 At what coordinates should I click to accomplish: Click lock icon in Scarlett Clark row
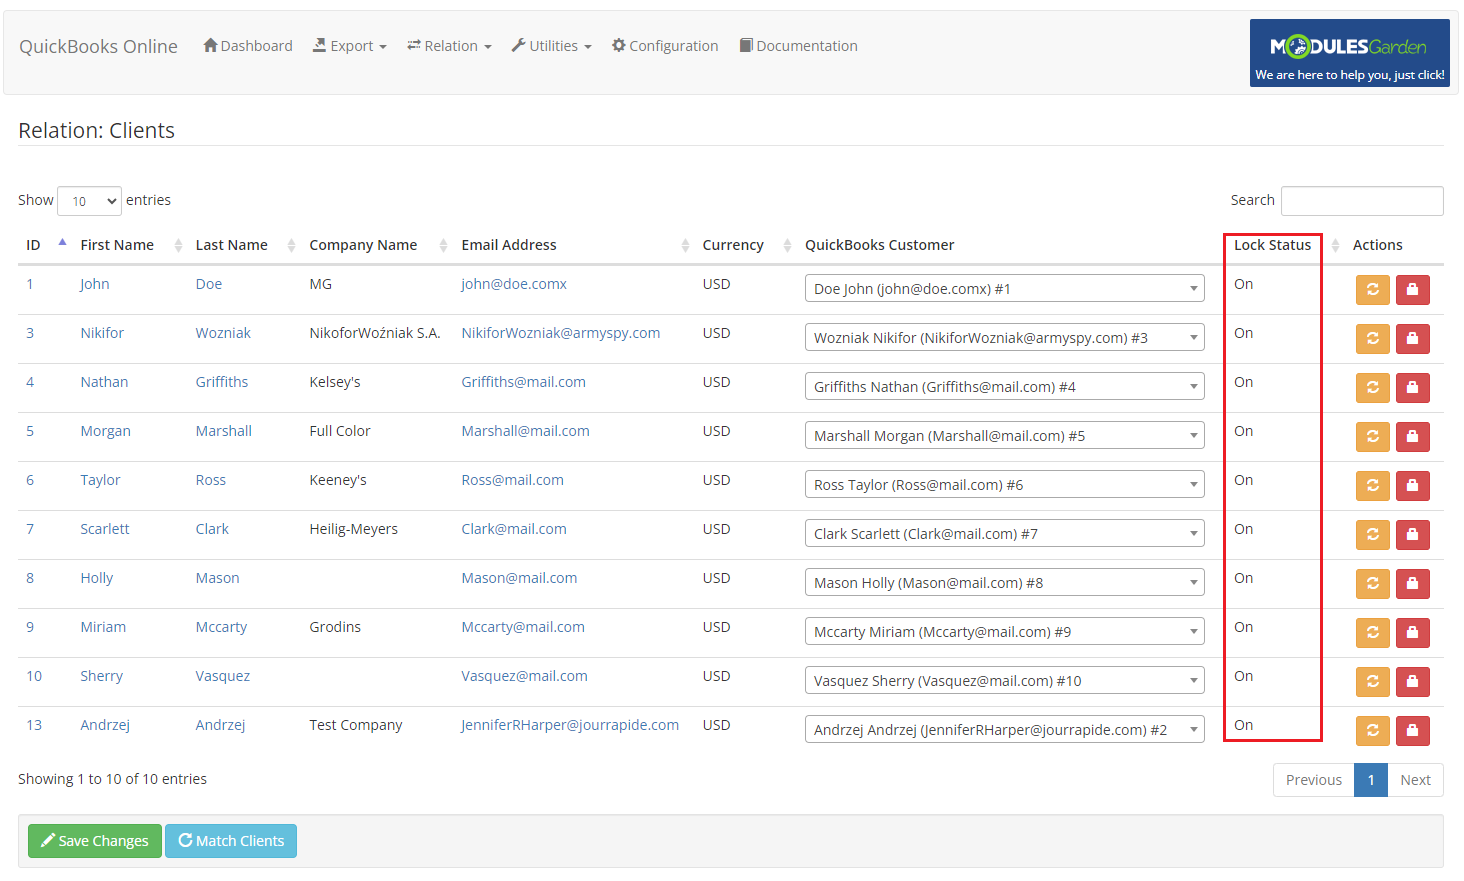(x=1412, y=534)
